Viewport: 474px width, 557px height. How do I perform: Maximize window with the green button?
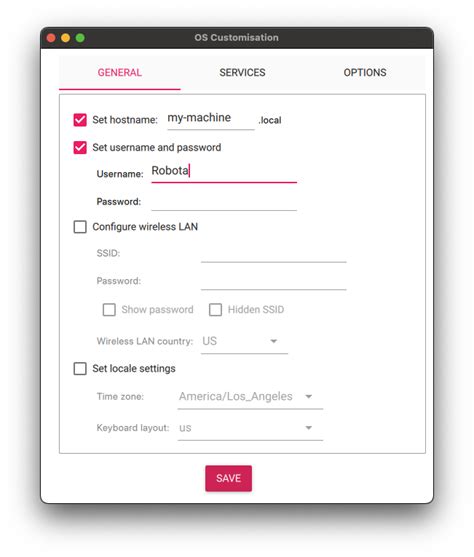pyautogui.click(x=80, y=38)
